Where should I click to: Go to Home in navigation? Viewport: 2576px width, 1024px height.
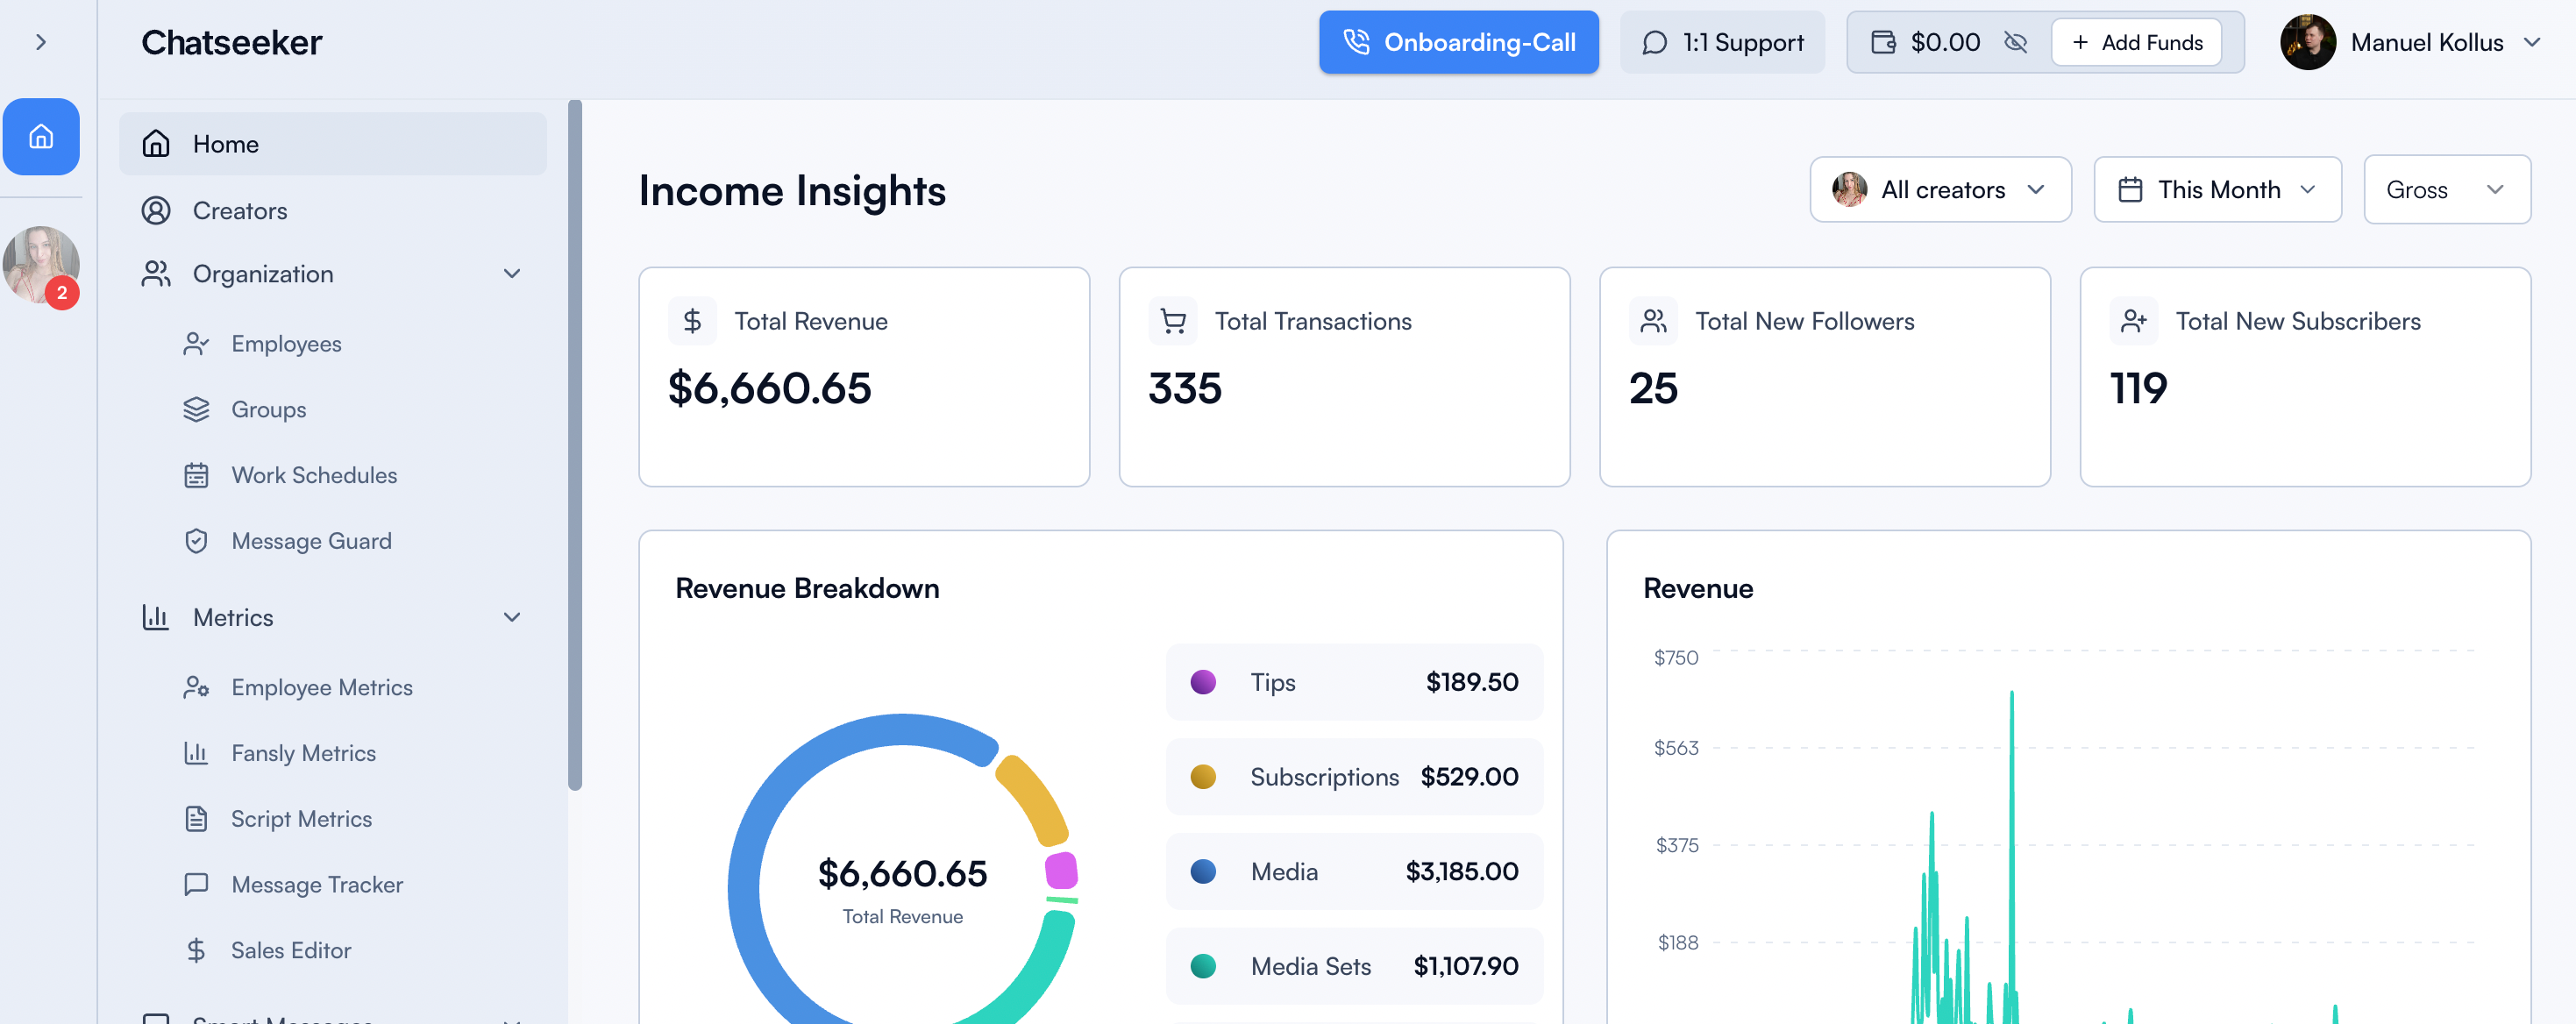333,144
